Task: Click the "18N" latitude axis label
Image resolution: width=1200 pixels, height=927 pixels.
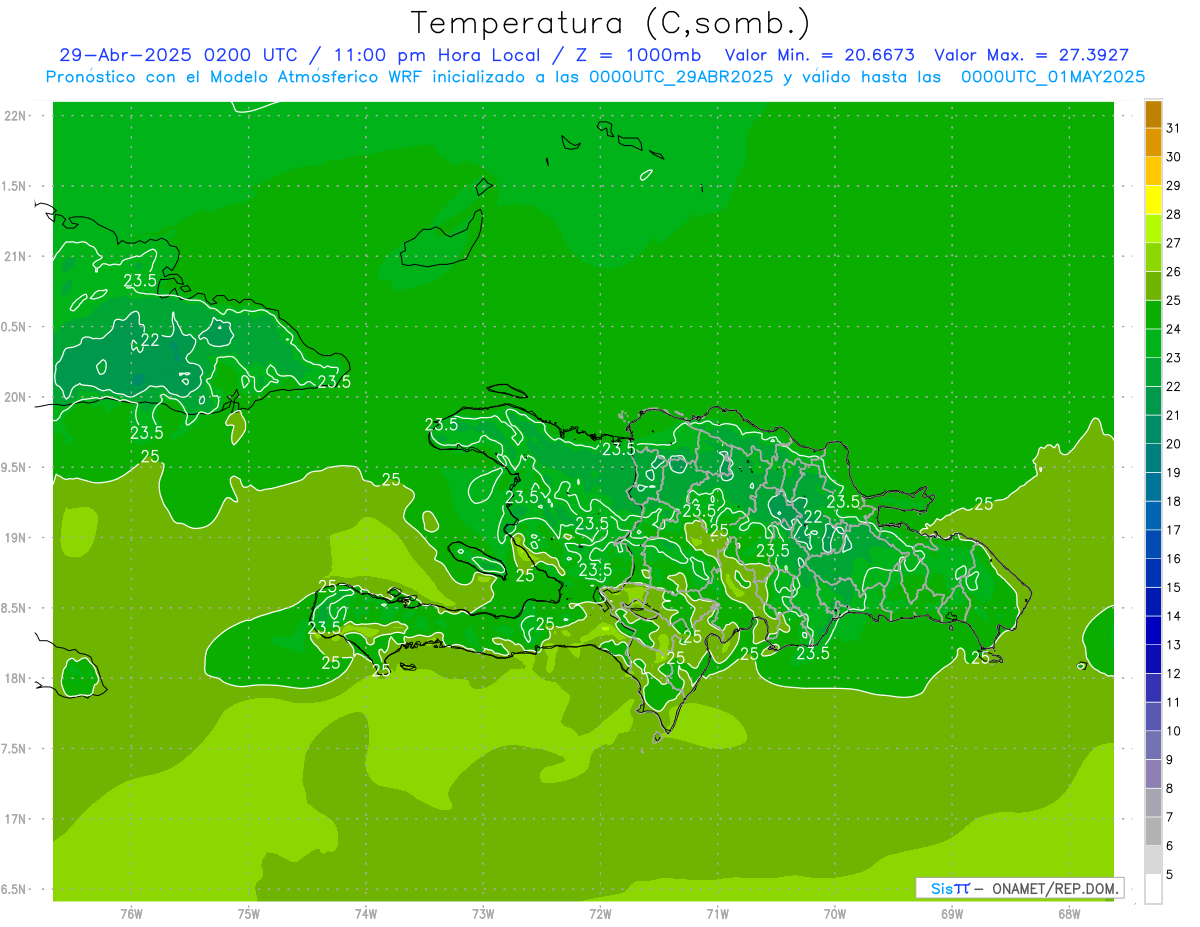Action: (15, 678)
